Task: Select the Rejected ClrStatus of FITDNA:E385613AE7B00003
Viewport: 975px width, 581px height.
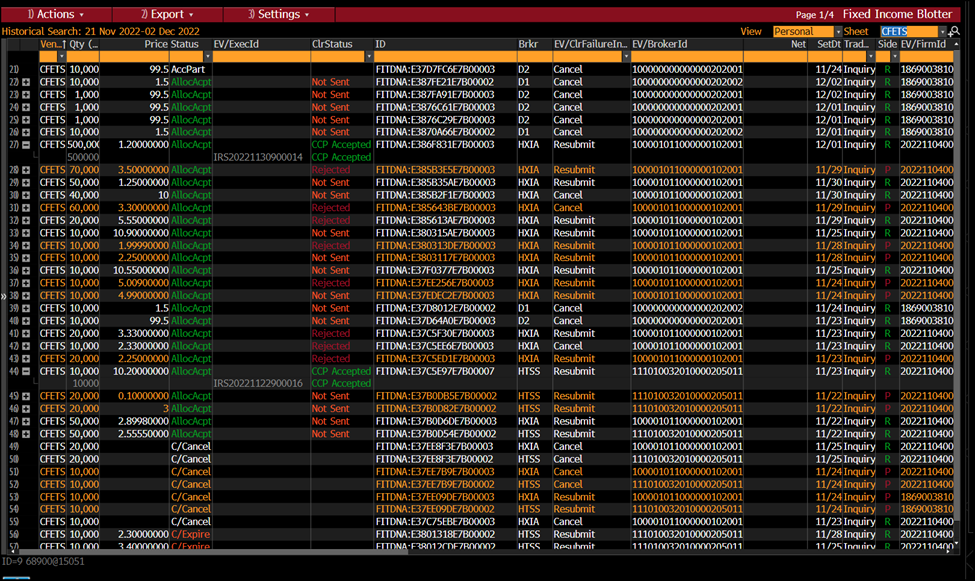Action: pos(331,220)
